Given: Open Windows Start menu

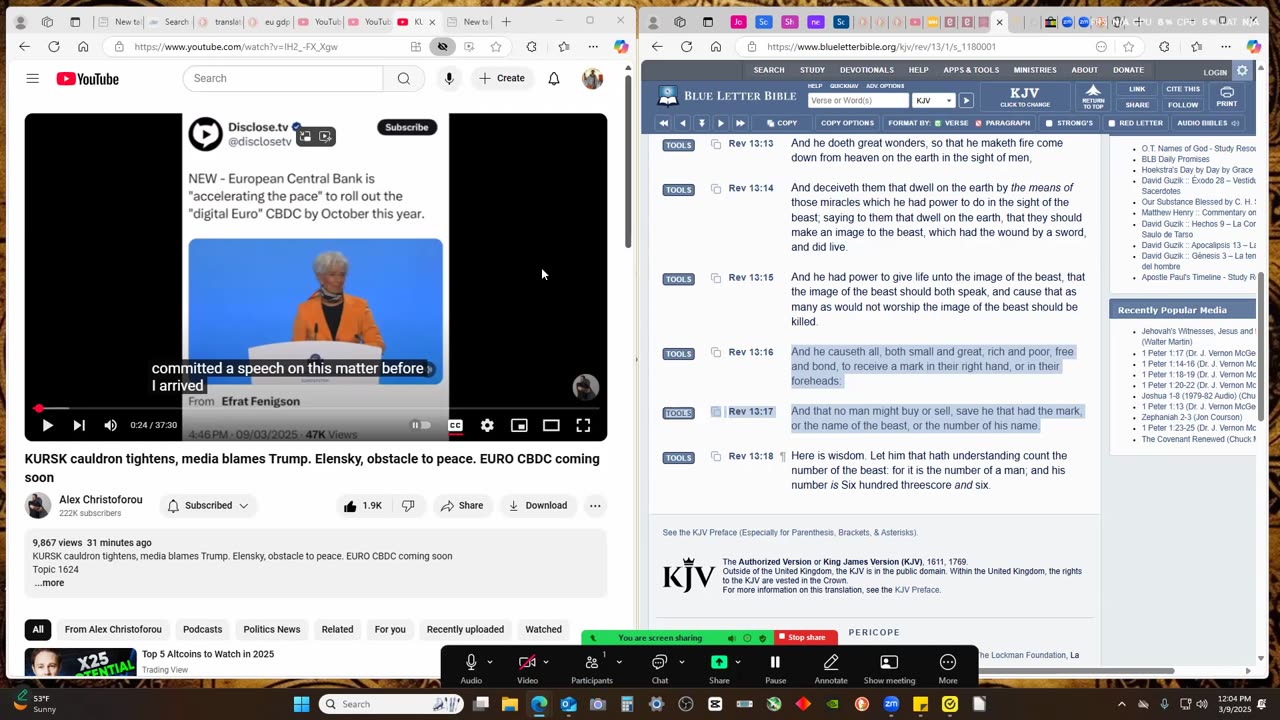Looking at the screenshot, I should coord(301,704).
